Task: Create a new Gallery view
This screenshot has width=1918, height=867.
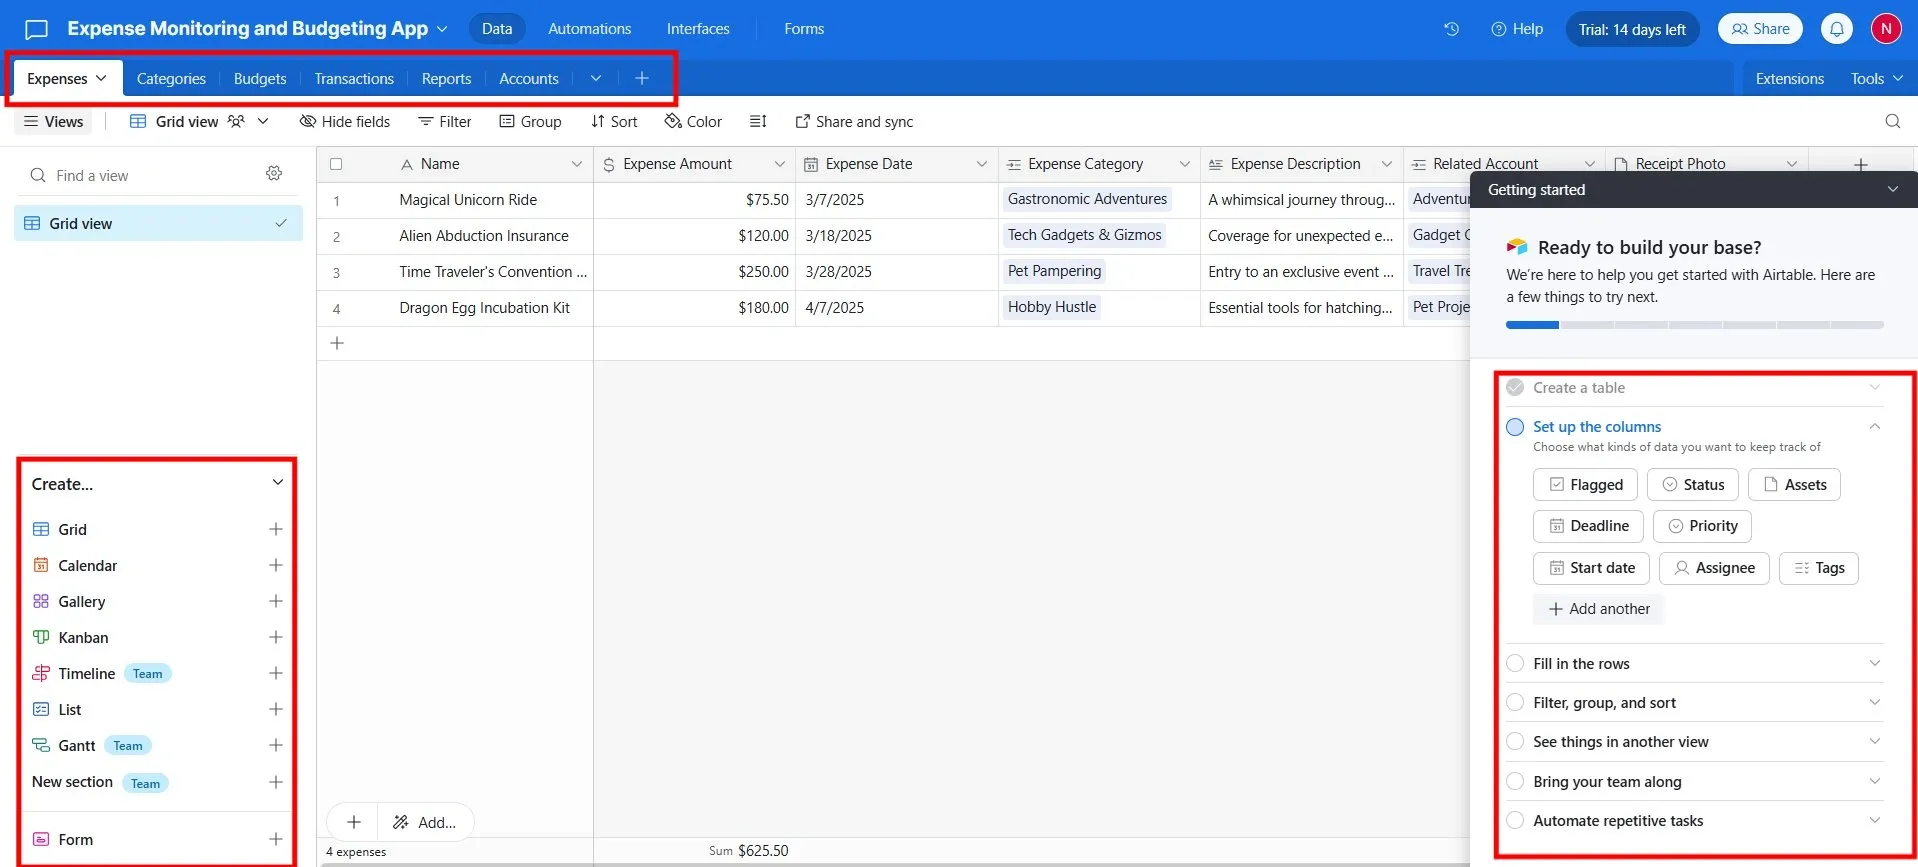Action: (x=275, y=601)
